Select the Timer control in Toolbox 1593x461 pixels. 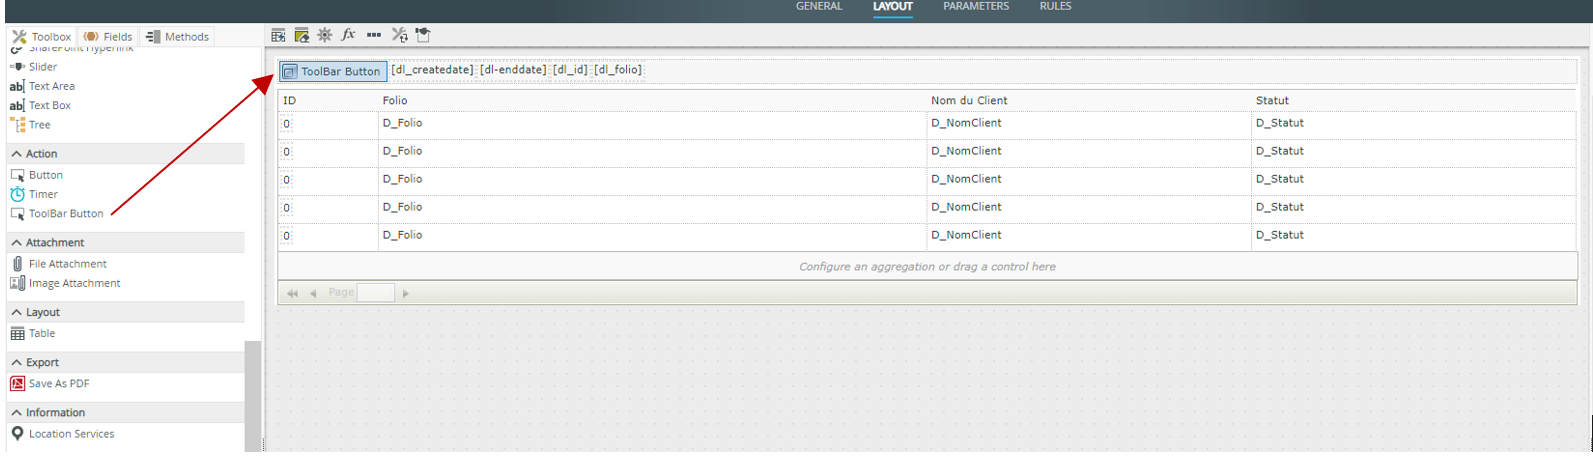[43, 194]
